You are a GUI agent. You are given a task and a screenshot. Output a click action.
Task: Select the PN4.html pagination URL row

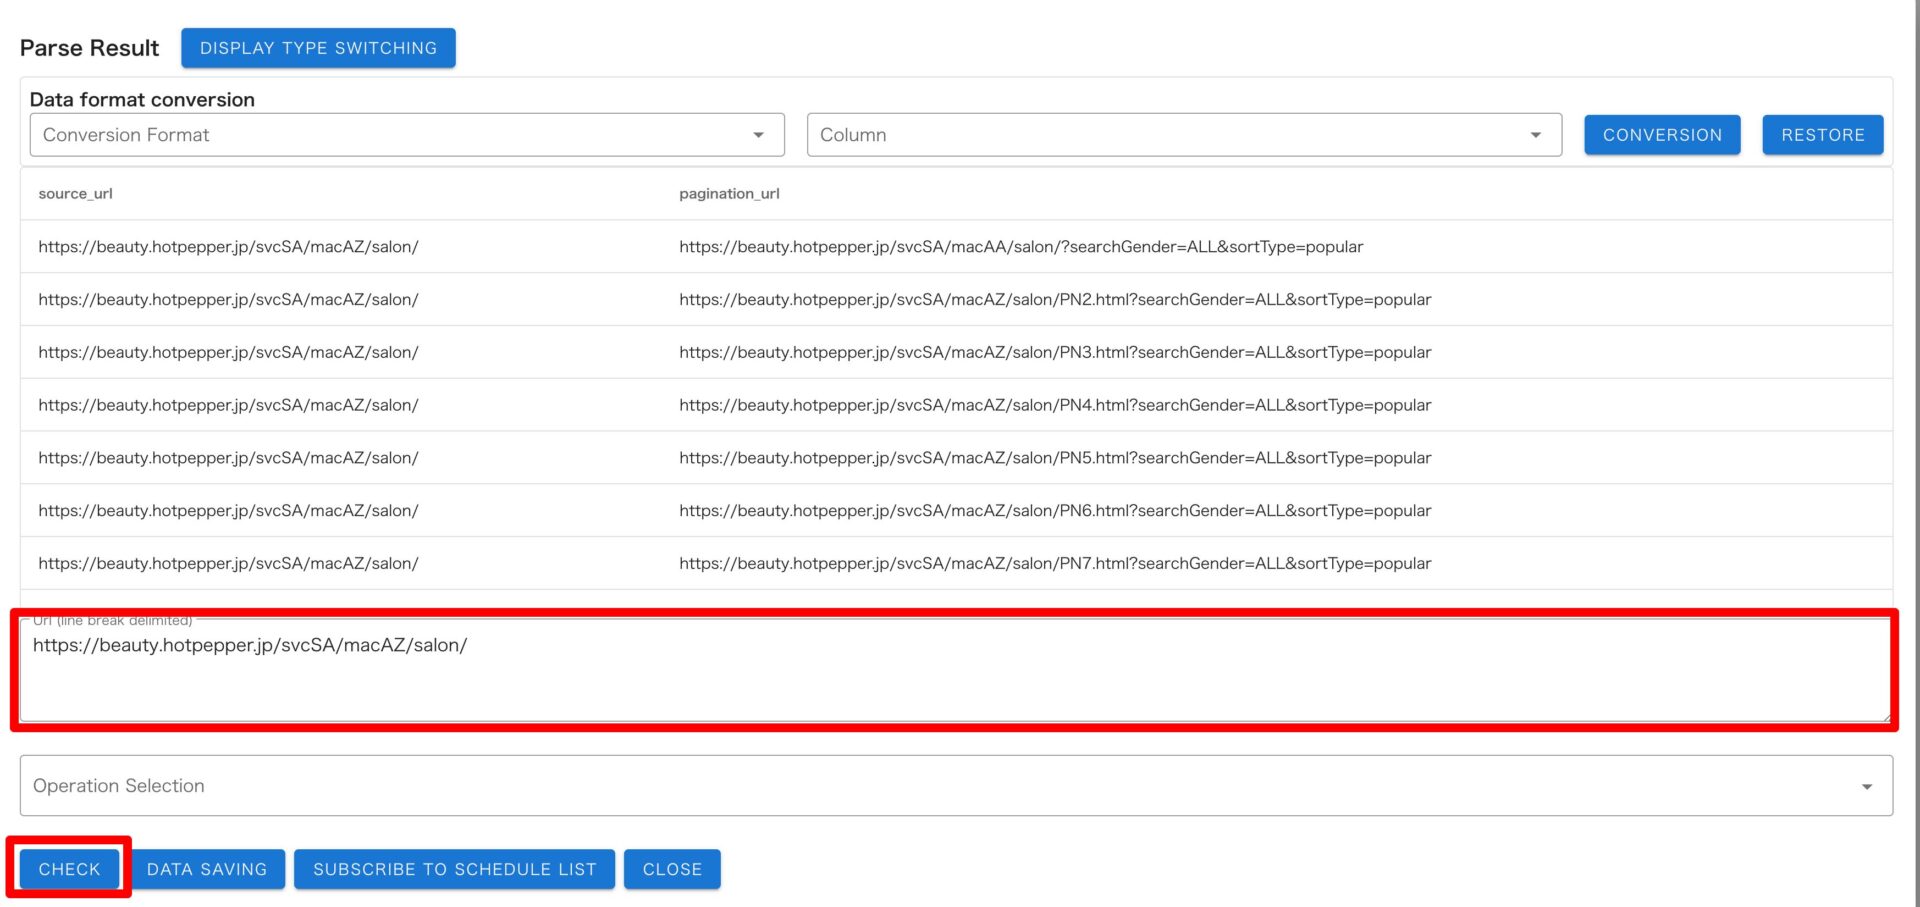click(1054, 405)
